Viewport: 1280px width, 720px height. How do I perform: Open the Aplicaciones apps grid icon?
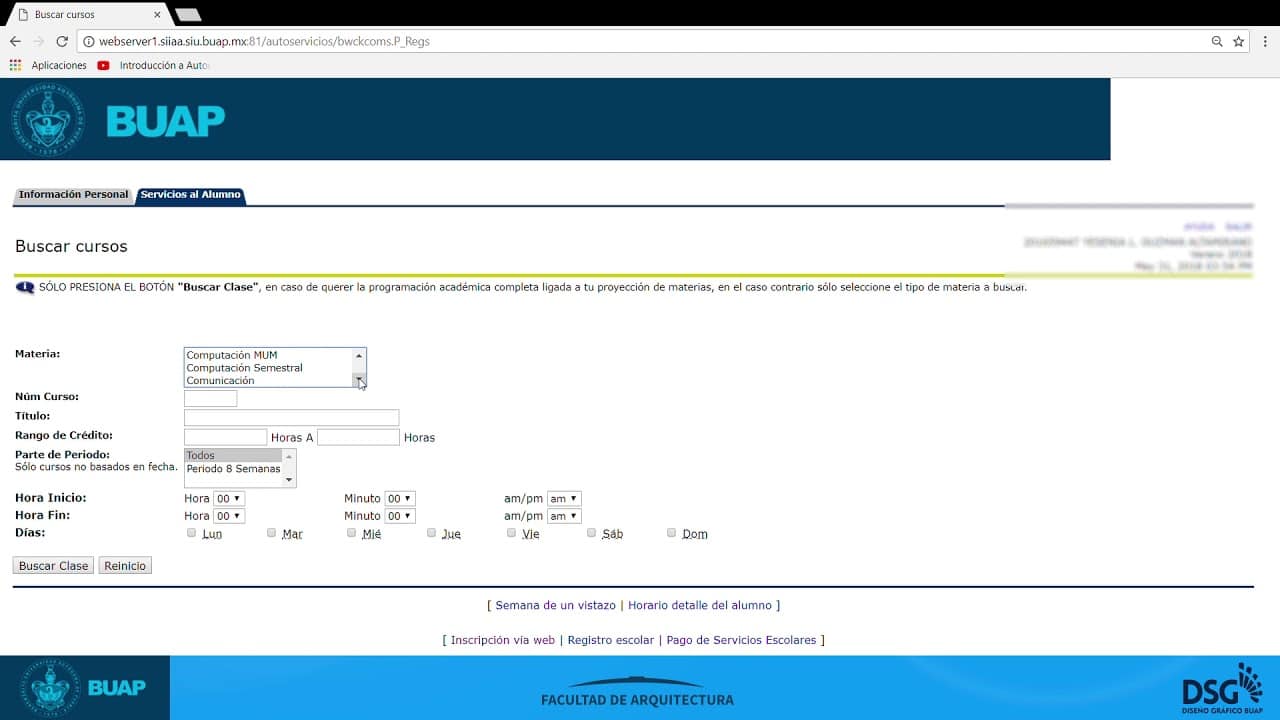pos(15,65)
